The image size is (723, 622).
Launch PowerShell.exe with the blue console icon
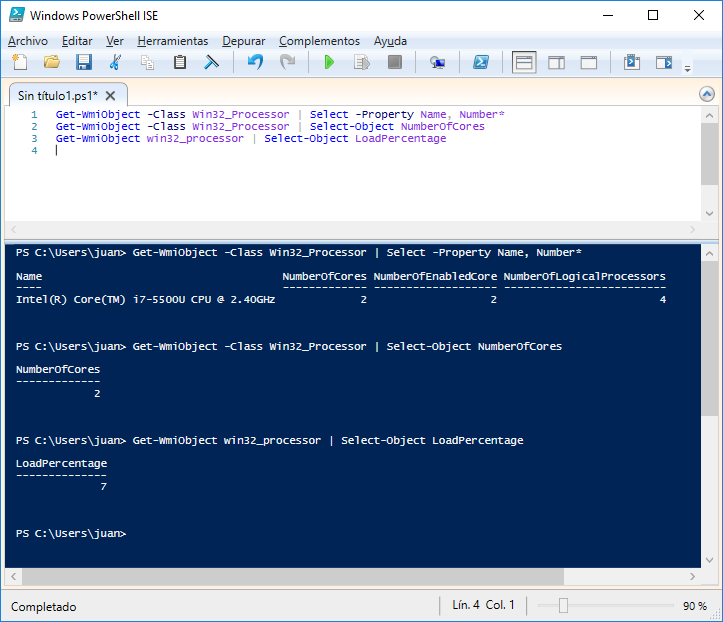point(480,62)
